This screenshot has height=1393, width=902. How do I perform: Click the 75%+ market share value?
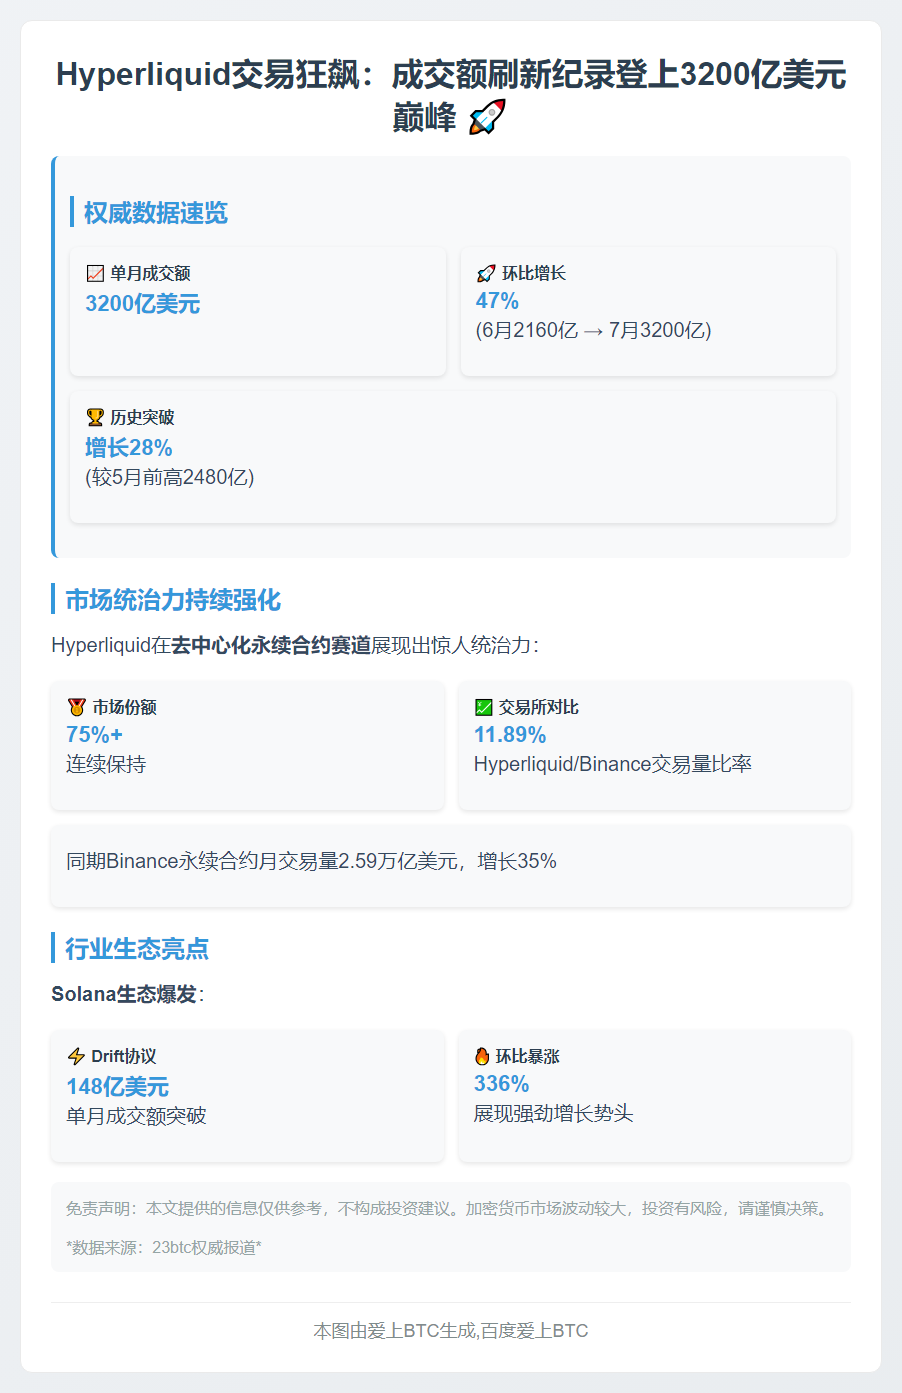[x=95, y=735]
